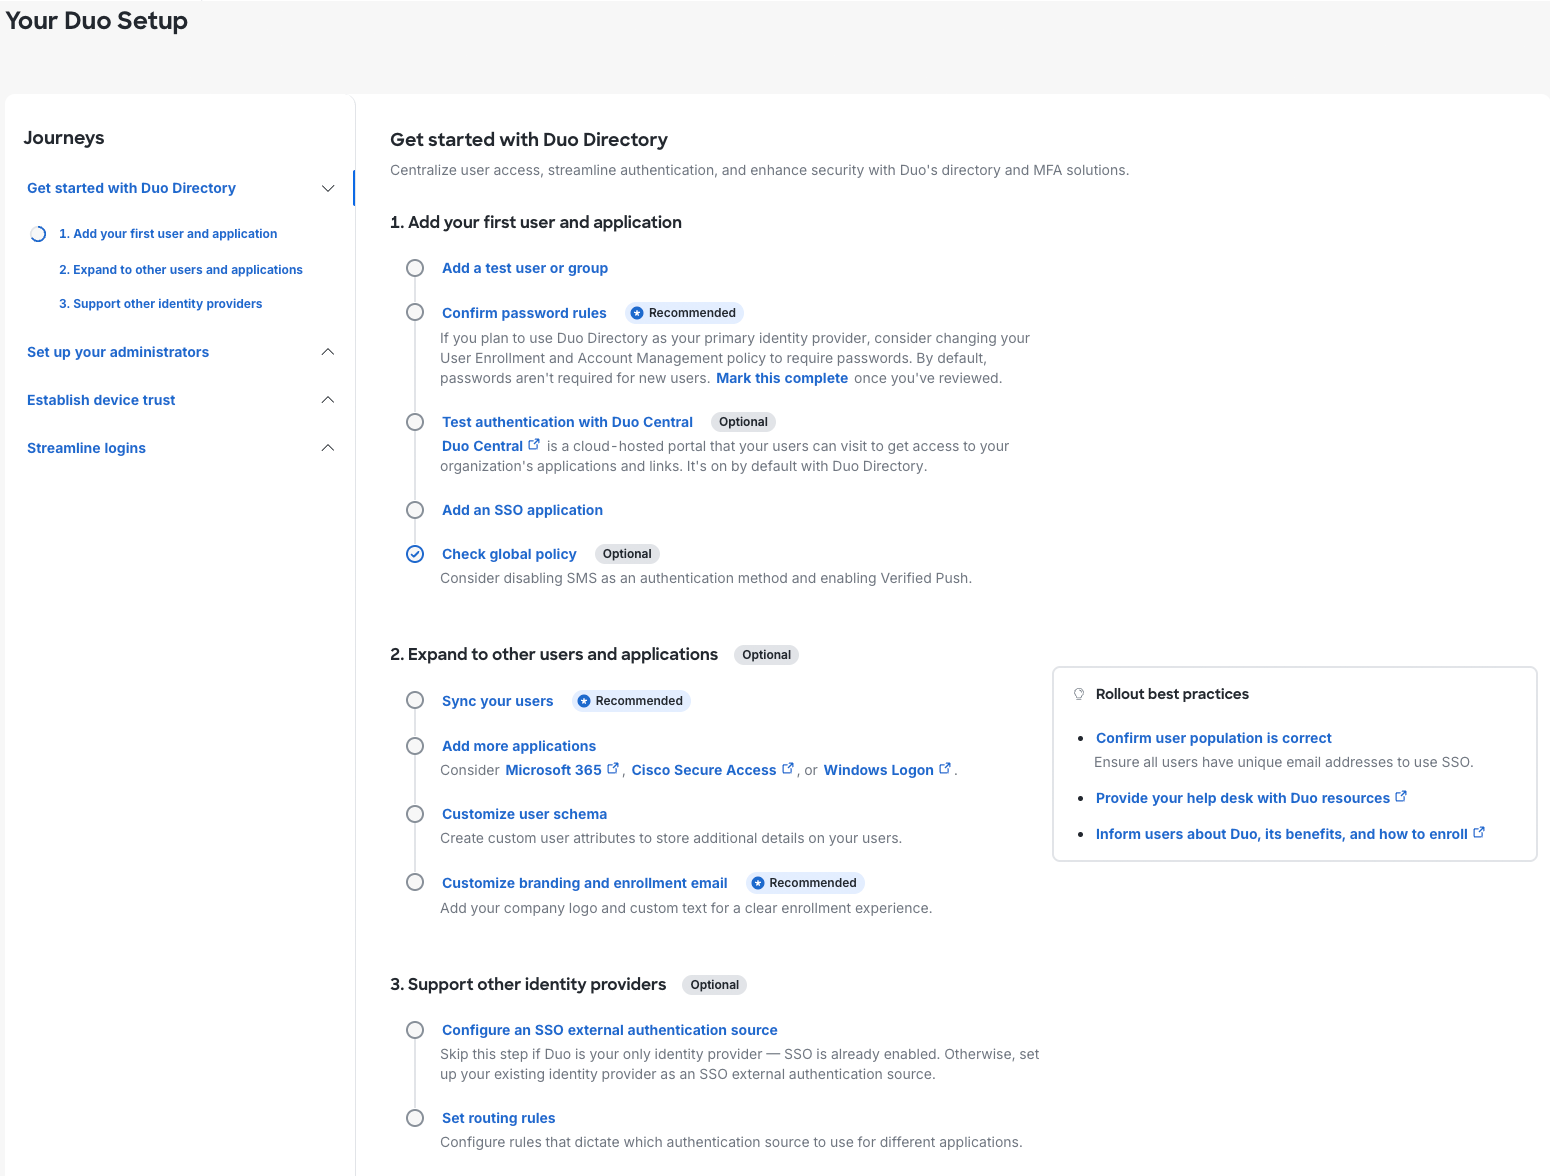Image resolution: width=1550 pixels, height=1176 pixels.
Task: Click star icon in Sync your users Recommended badge
Action: (584, 701)
